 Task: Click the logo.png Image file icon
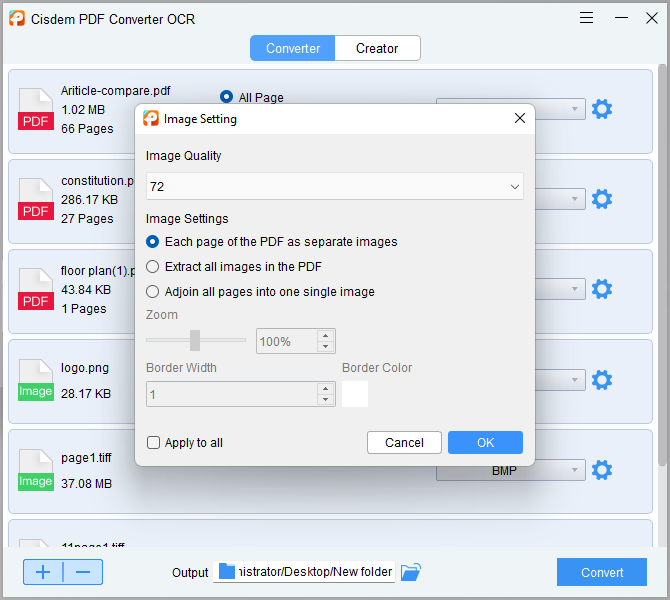[x=36, y=380]
